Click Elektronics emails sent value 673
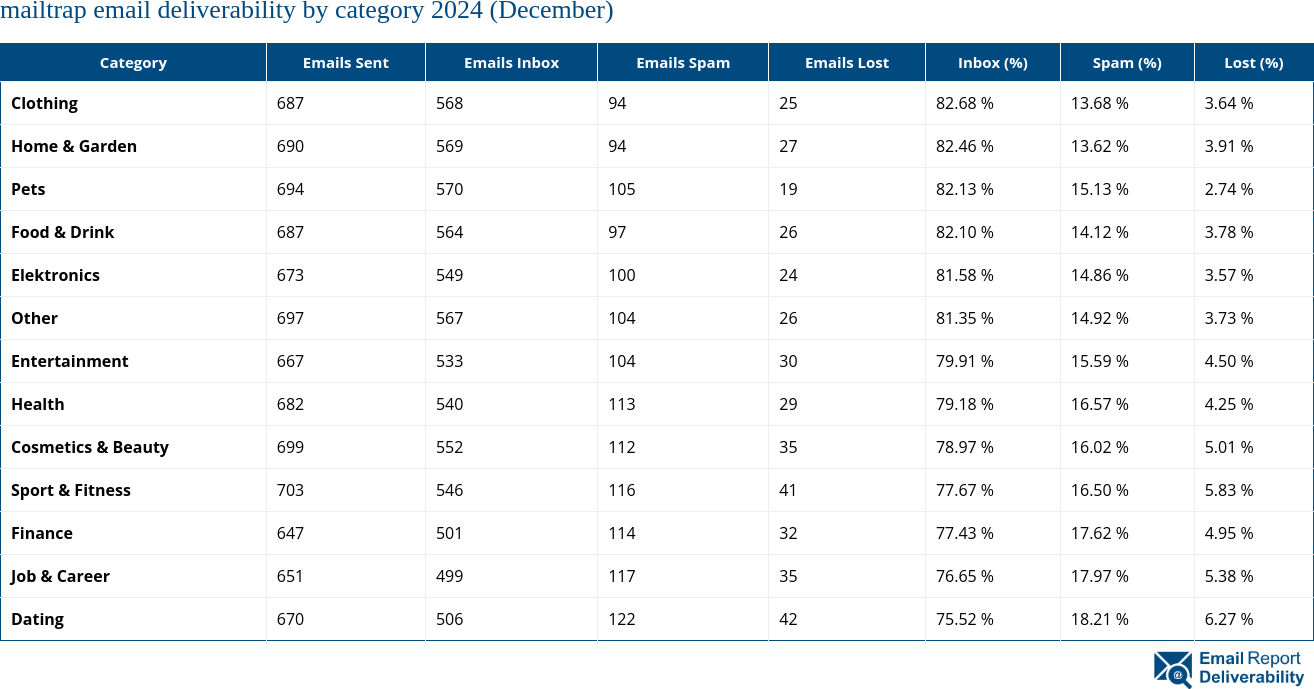Image resolution: width=1314 pixels, height=689 pixels. (290, 275)
